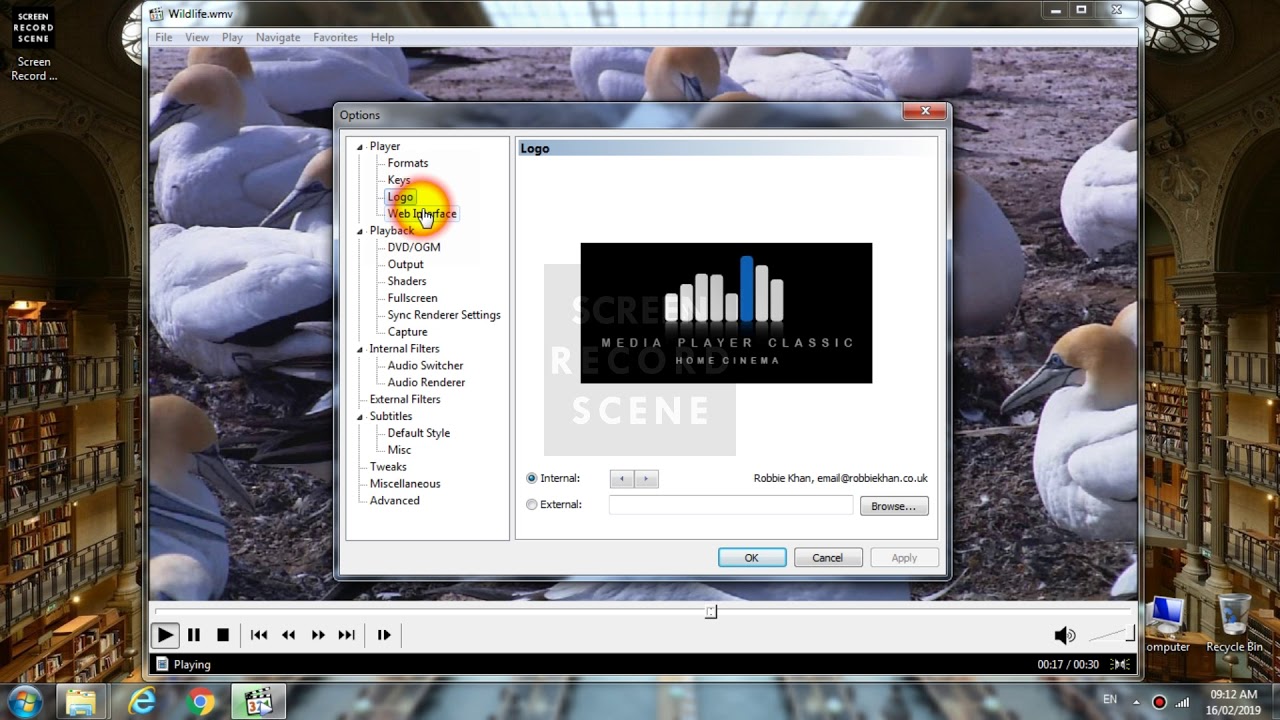Image resolution: width=1280 pixels, height=720 pixels.
Task: Open Google Chrome from taskbar
Action: point(200,702)
